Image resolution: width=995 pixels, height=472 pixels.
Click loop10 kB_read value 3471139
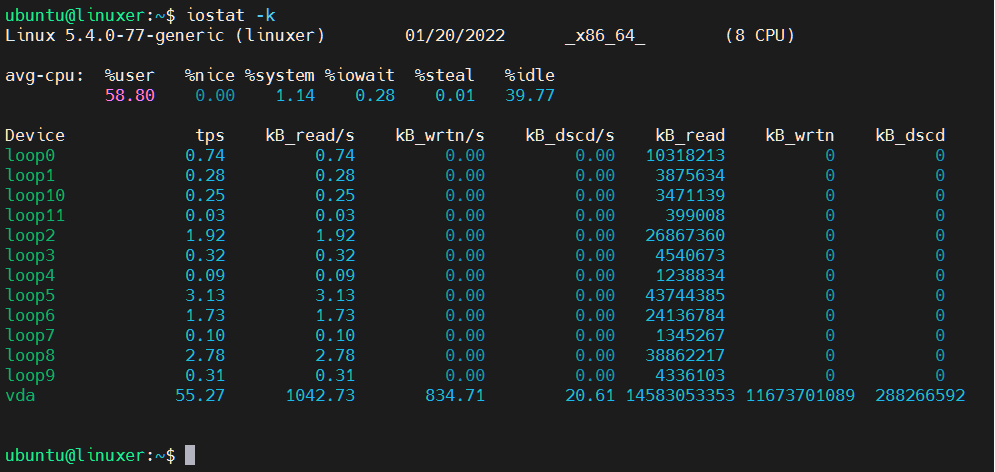pyautogui.click(x=690, y=195)
